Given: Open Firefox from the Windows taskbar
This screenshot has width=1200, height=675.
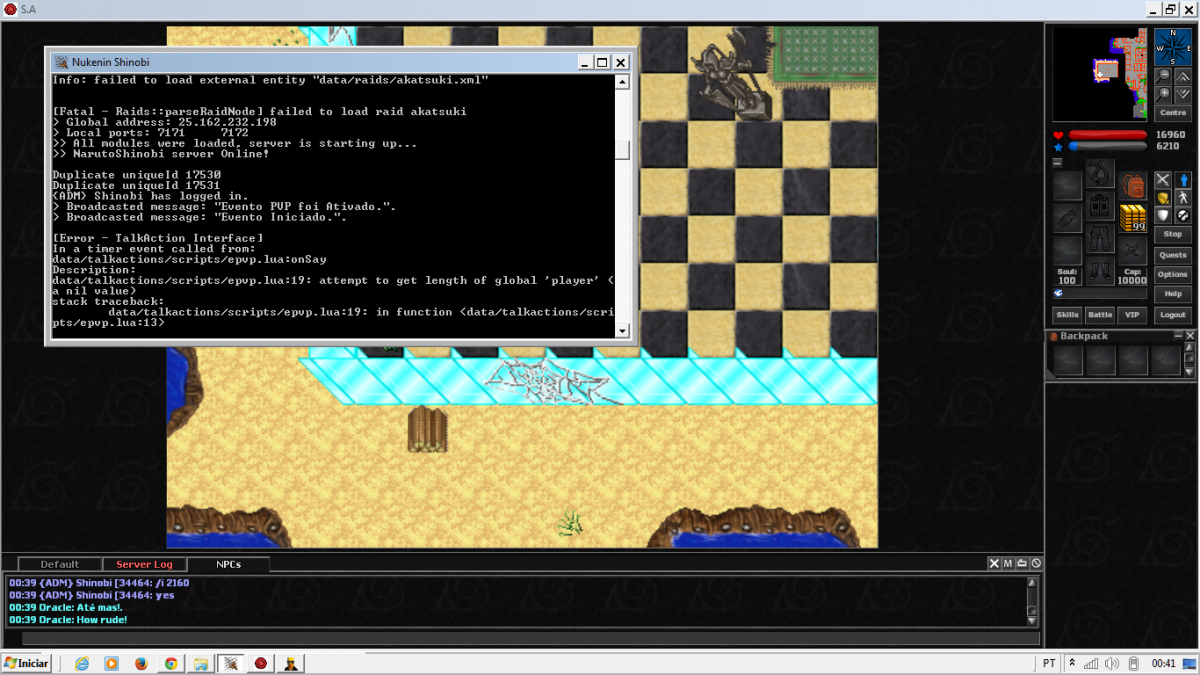Looking at the screenshot, I should pyautogui.click(x=141, y=663).
